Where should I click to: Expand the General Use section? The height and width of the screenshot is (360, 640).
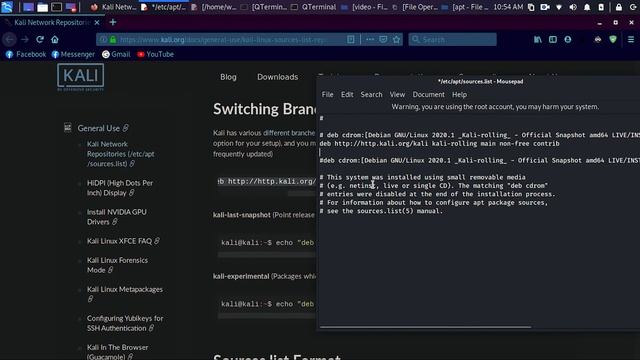(98, 128)
